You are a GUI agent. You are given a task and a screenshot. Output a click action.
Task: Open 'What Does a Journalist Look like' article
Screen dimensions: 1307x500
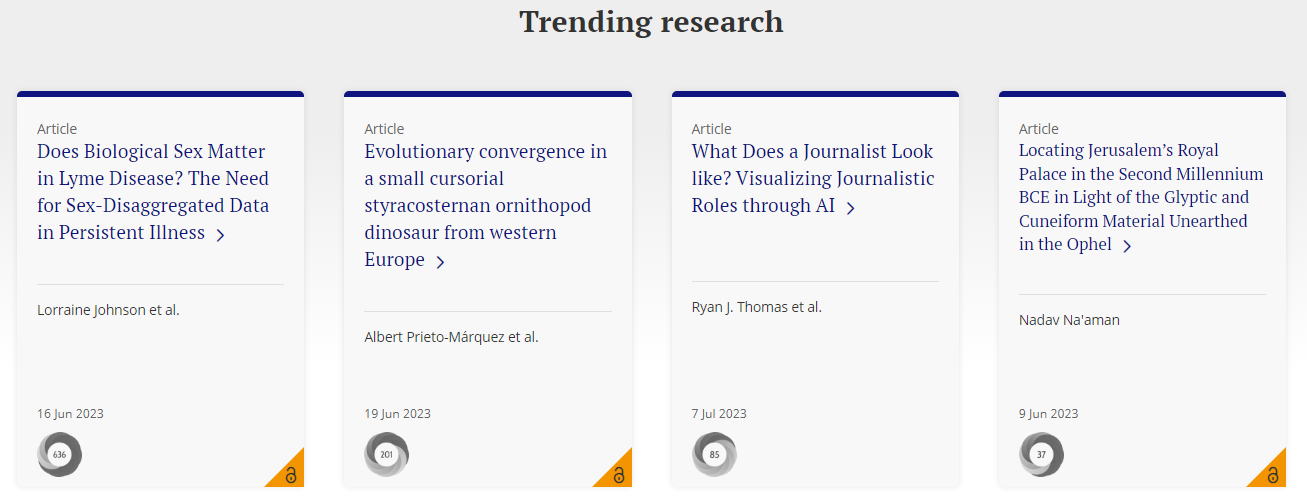click(812, 178)
